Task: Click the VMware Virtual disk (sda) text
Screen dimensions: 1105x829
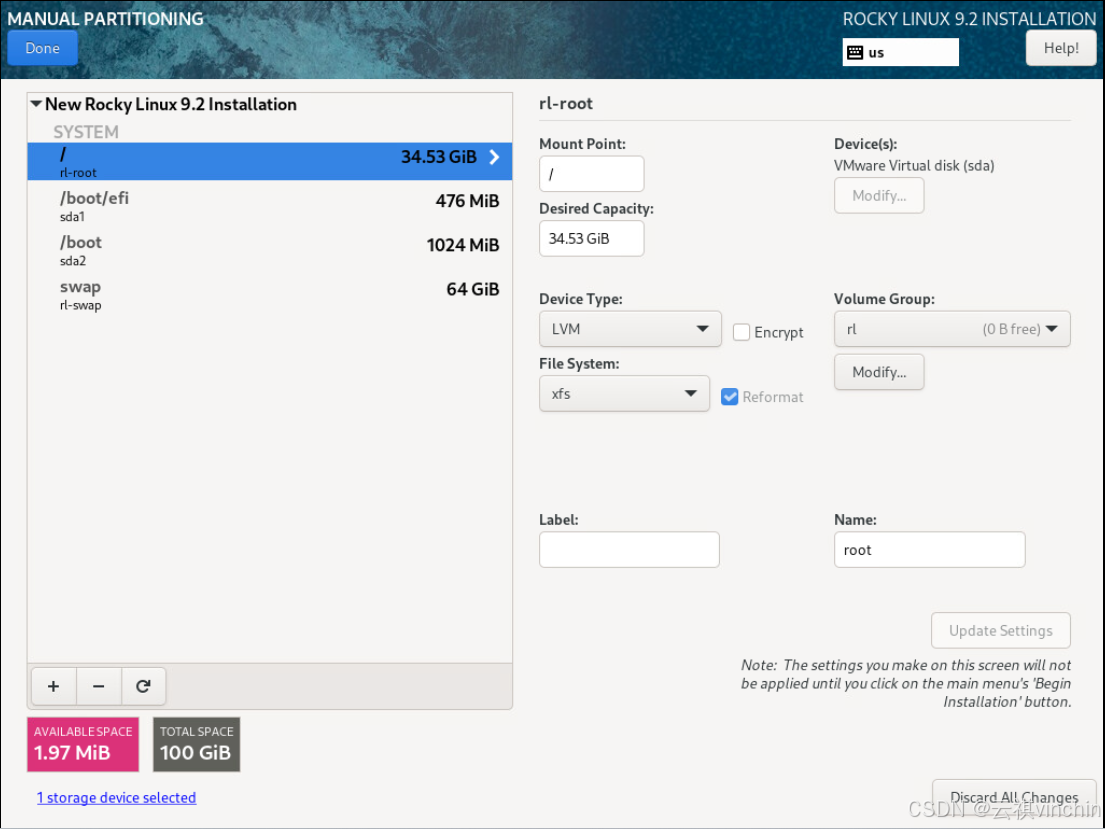Action: pos(913,166)
